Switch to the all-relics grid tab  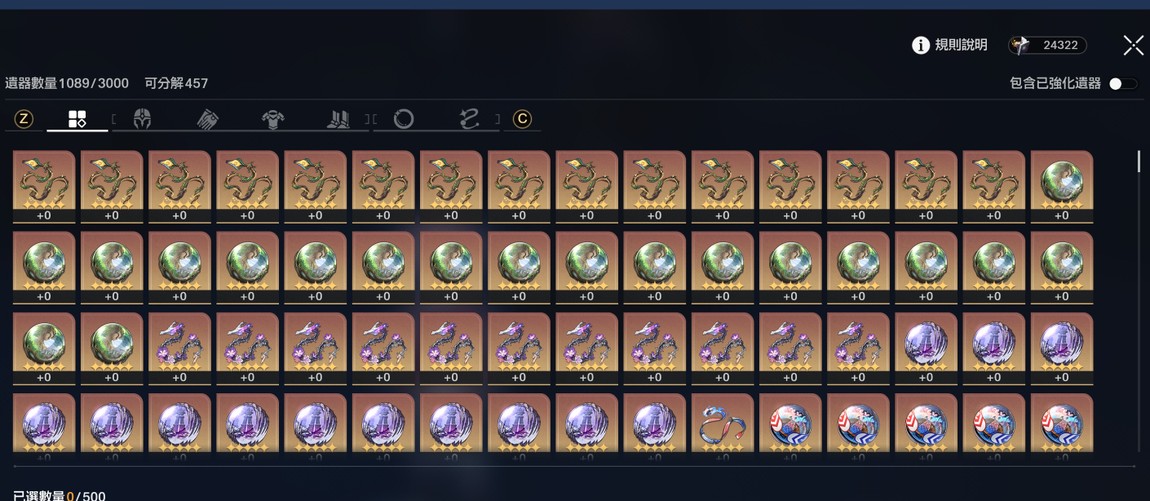[x=77, y=119]
